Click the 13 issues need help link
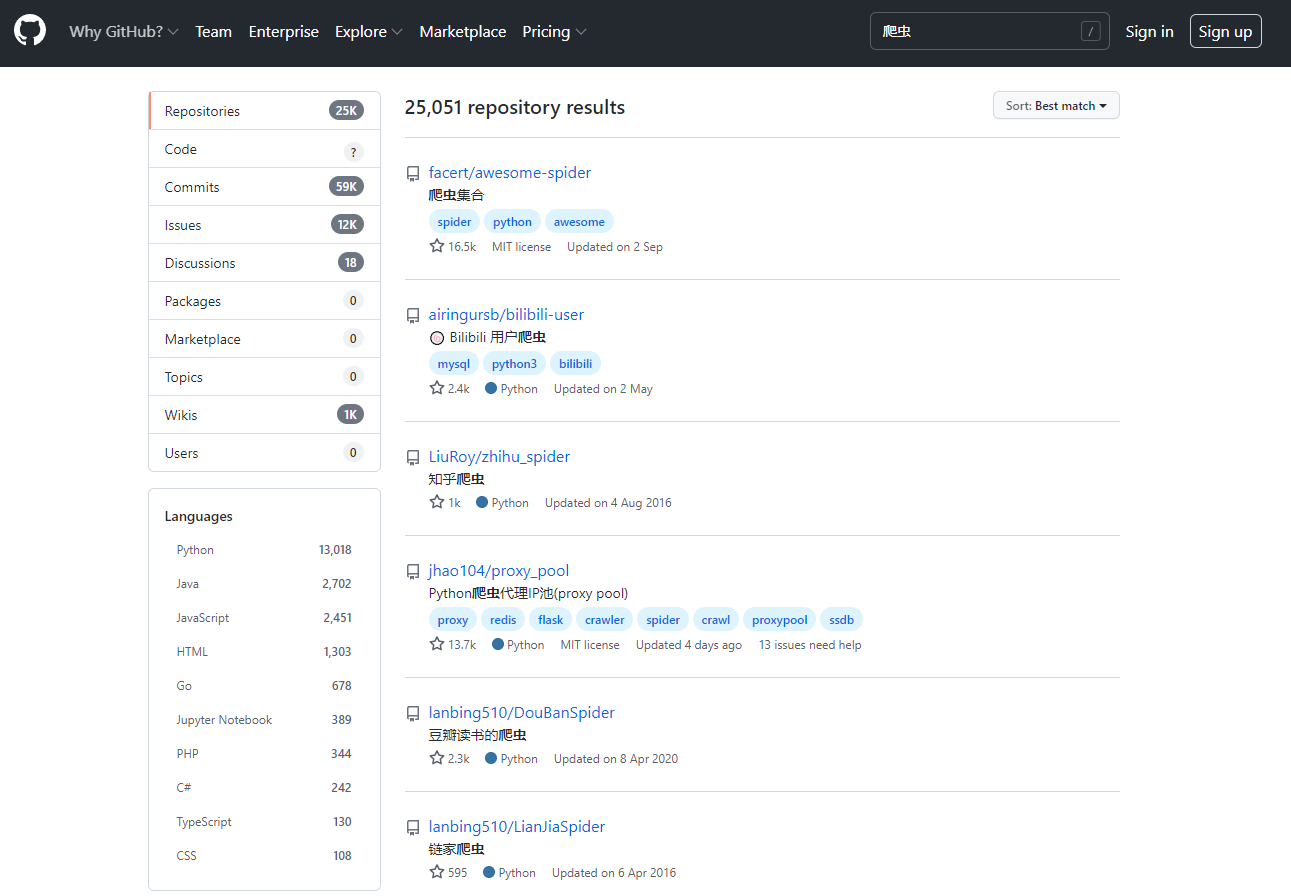The image size is (1291, 896). click(x=810, y=645)
